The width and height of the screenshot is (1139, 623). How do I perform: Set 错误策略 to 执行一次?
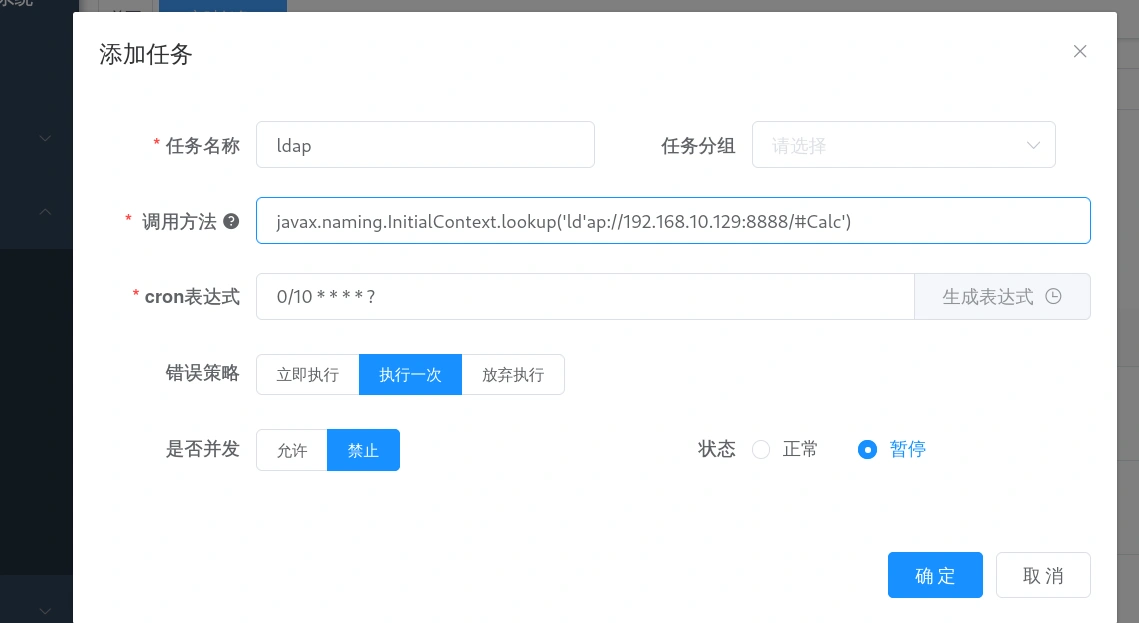[410, 375]
